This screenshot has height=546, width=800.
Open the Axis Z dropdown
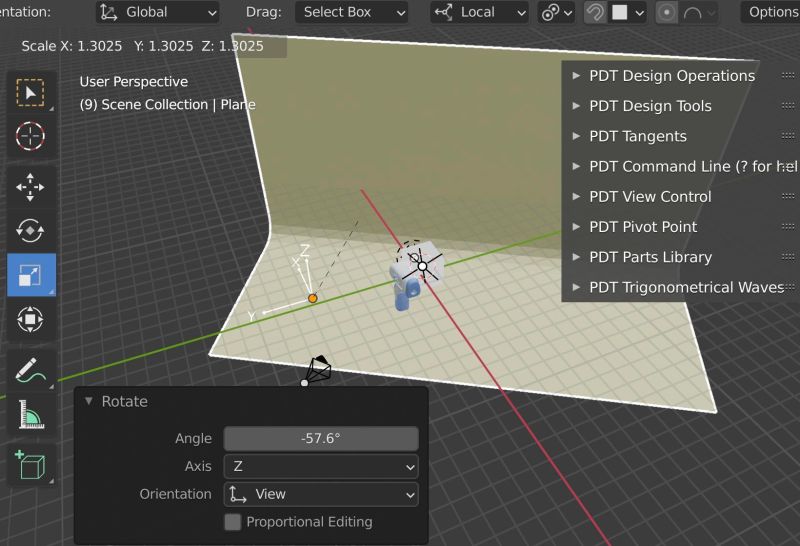(321, 466)
